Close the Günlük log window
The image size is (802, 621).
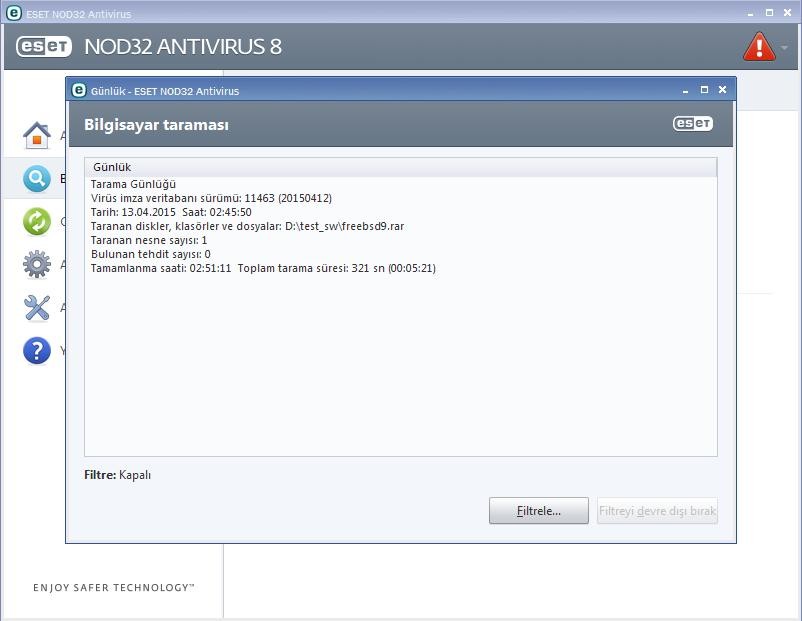(722, 90)
